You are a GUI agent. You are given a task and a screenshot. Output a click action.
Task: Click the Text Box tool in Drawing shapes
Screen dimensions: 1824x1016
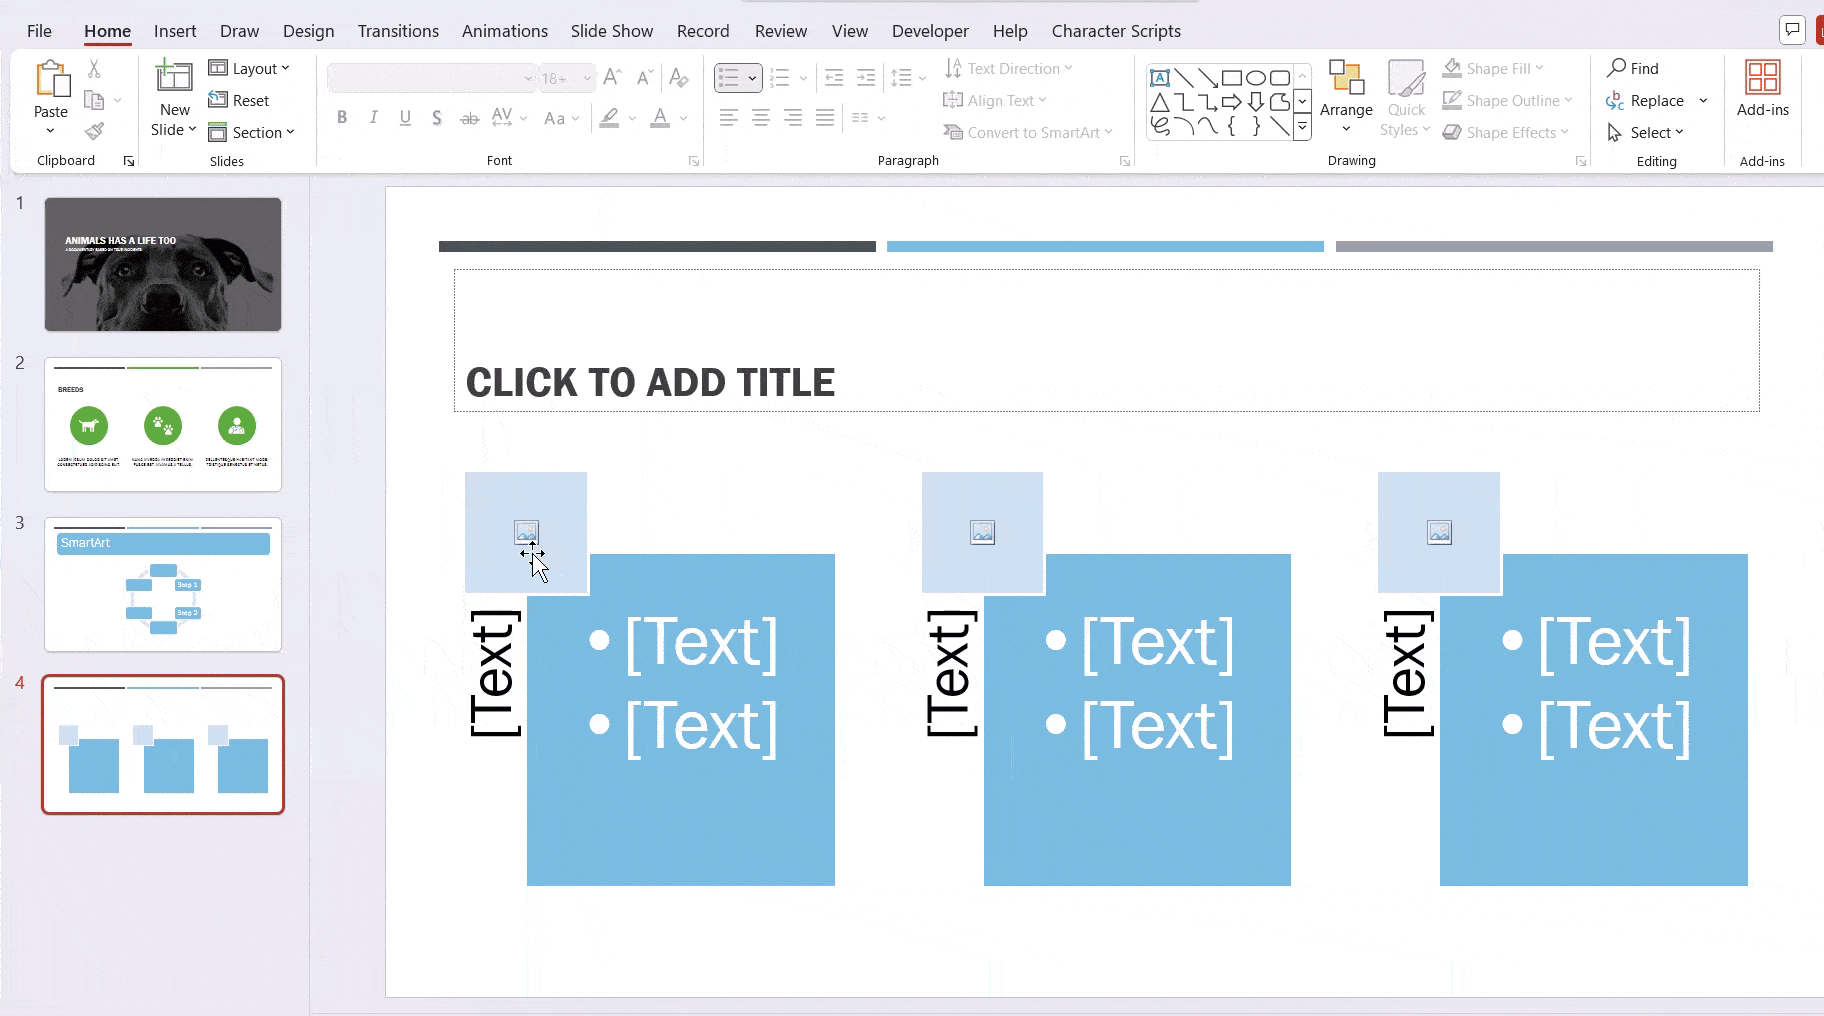point(1160,76)
